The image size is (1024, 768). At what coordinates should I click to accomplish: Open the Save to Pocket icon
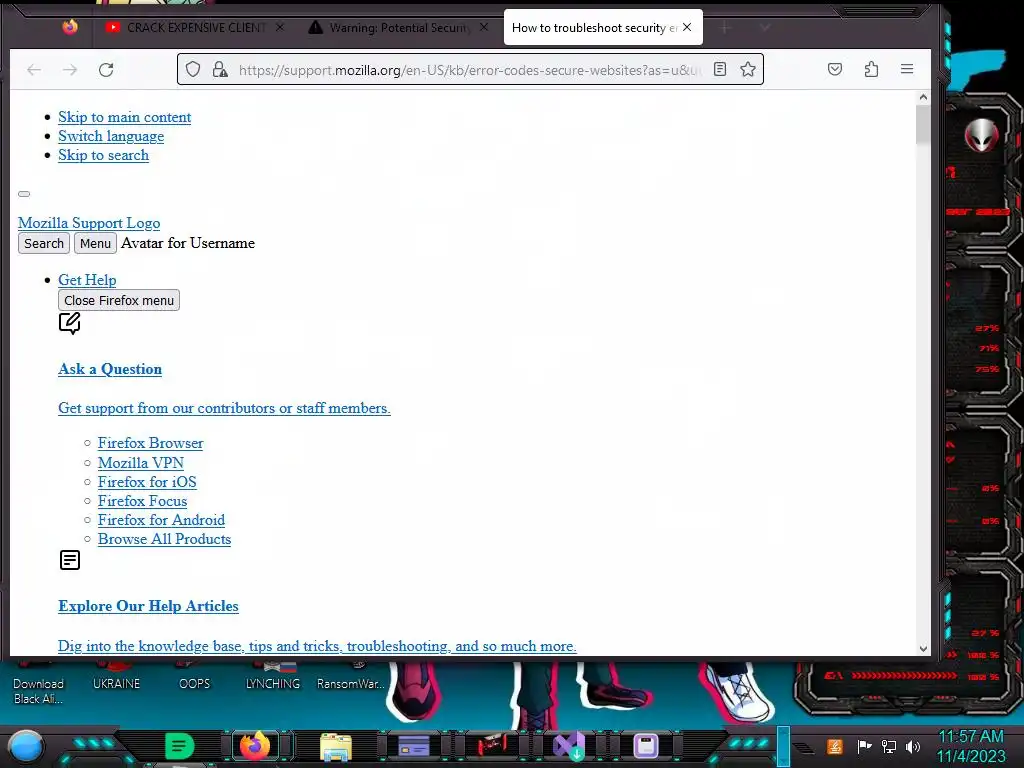835,69
